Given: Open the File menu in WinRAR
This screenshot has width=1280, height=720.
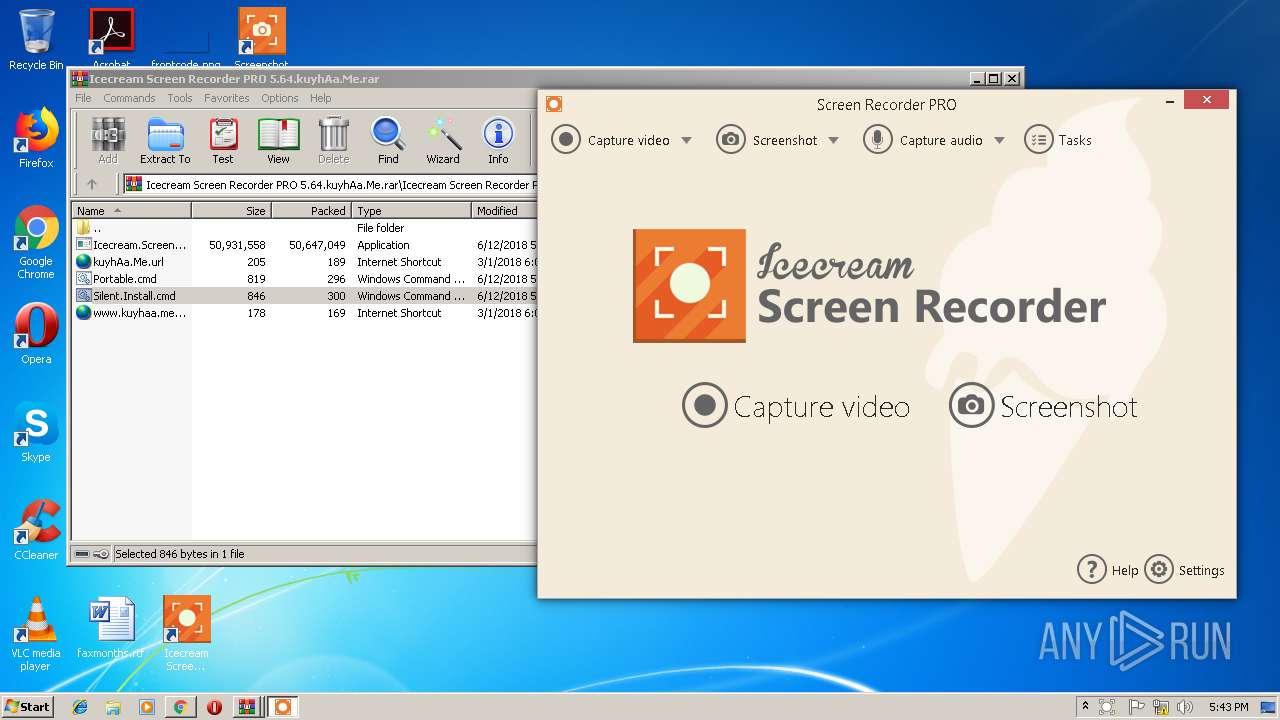Looking at the screenshot, I should [x=83, y=98].
